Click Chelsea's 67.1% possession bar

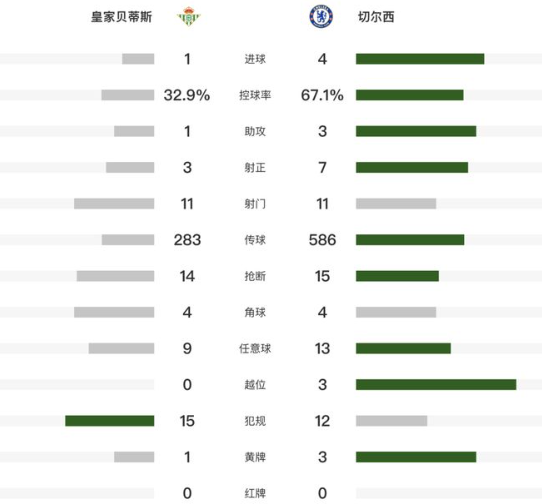(410, 95)
